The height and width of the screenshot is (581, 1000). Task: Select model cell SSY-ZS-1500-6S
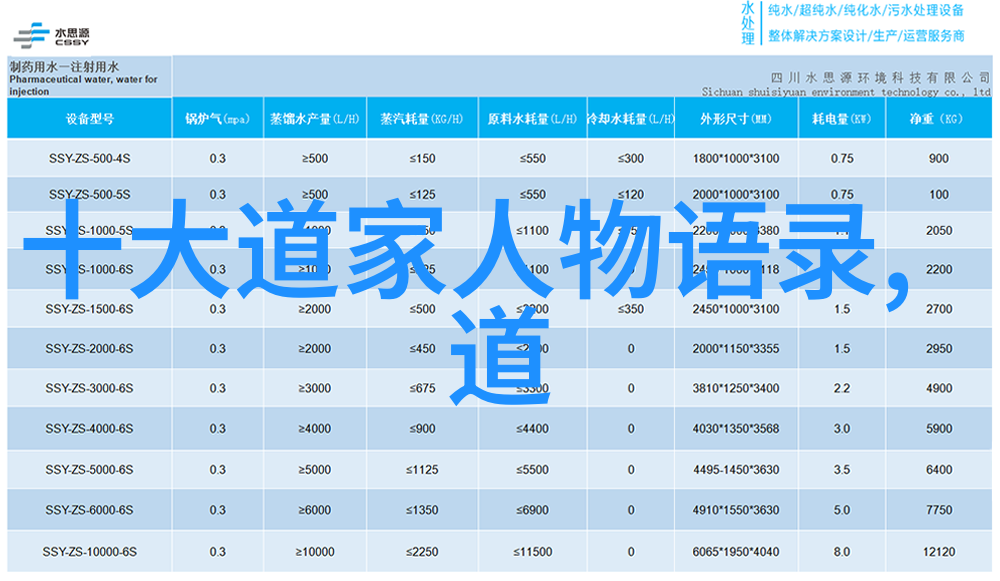pos(89,309)
